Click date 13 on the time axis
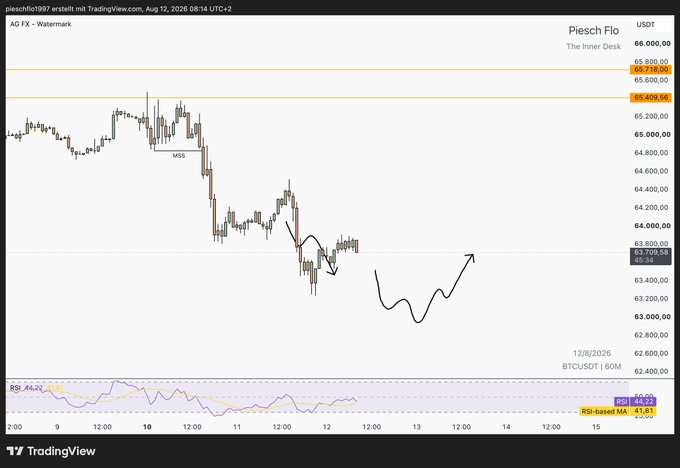Viewport: 680px width, 468px height. [416, 427]
